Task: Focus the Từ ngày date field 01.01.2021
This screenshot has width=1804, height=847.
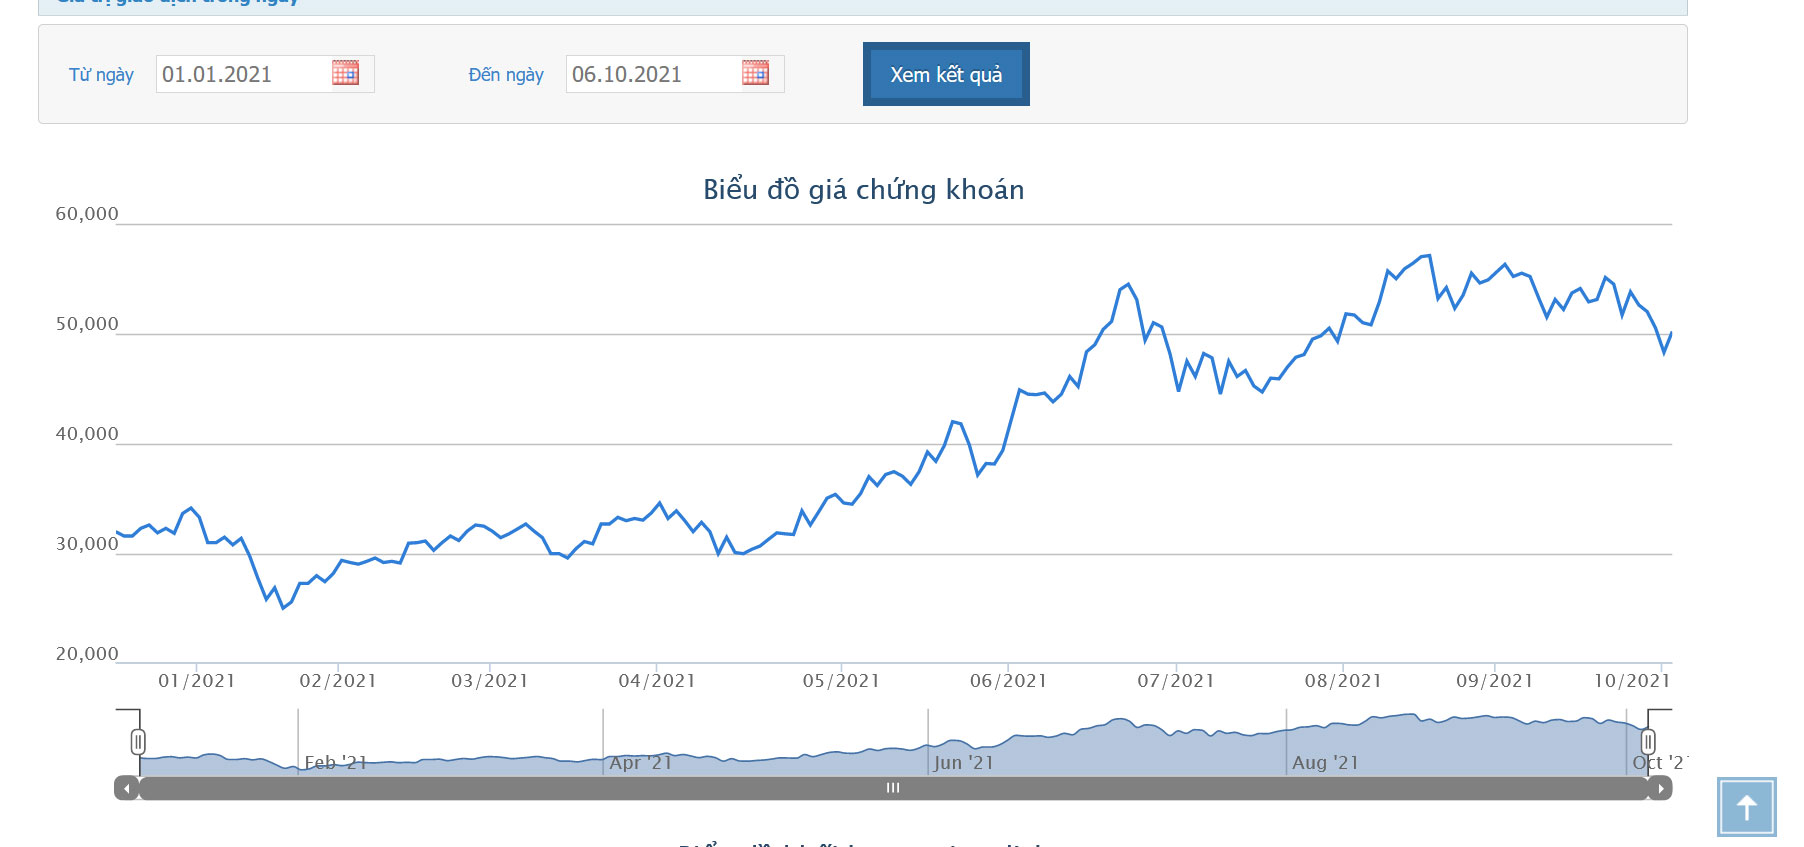Action: (x=240, y=74)
